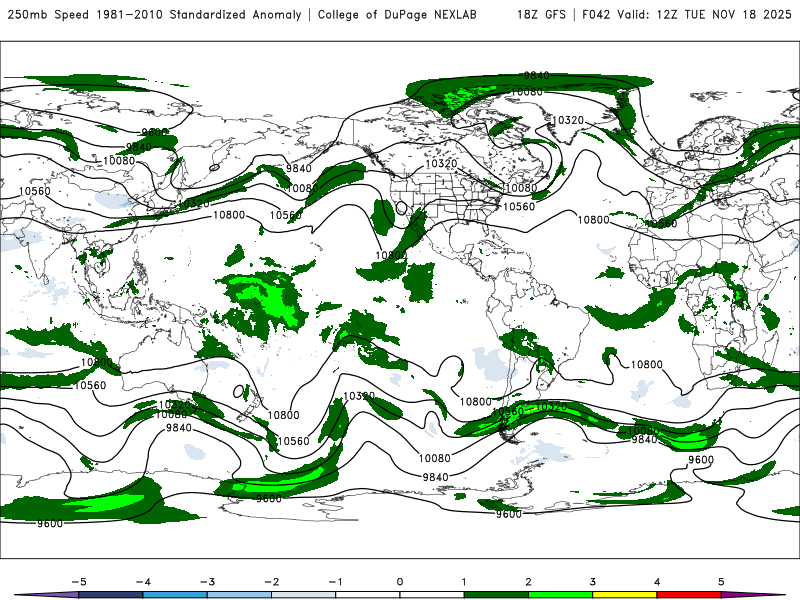The width and height of the screenshot is (800, 600).
Task: Select the dark green 1 to 2 colorbar segment
Action: [496, 595]
